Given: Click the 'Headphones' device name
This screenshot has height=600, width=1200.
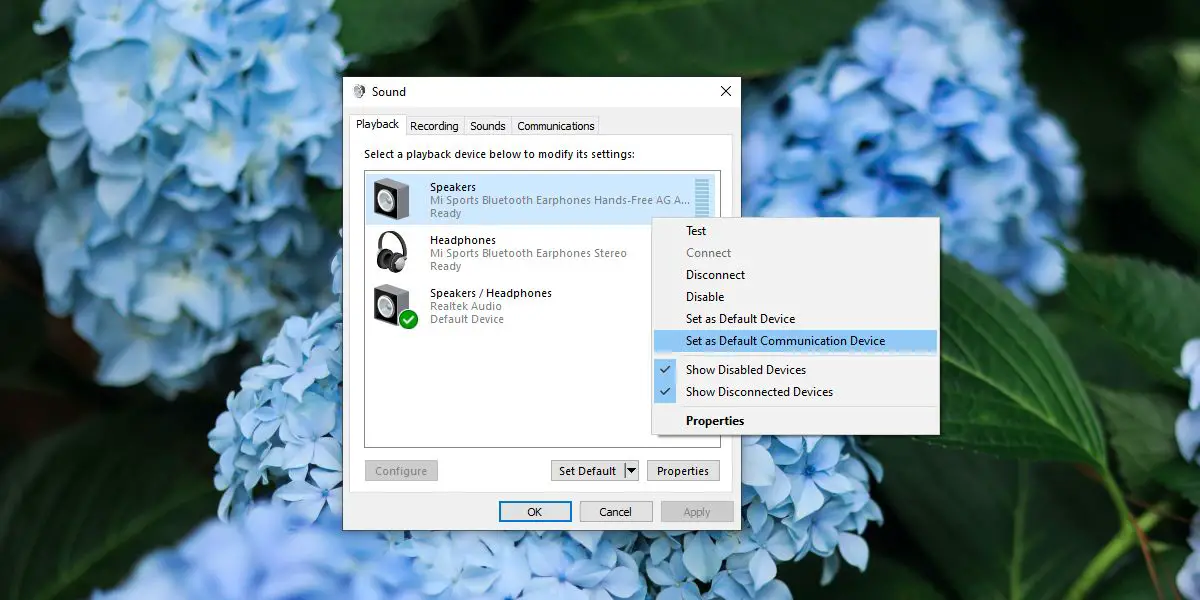Looking at the screenshot, I should [x=463, y=240].
